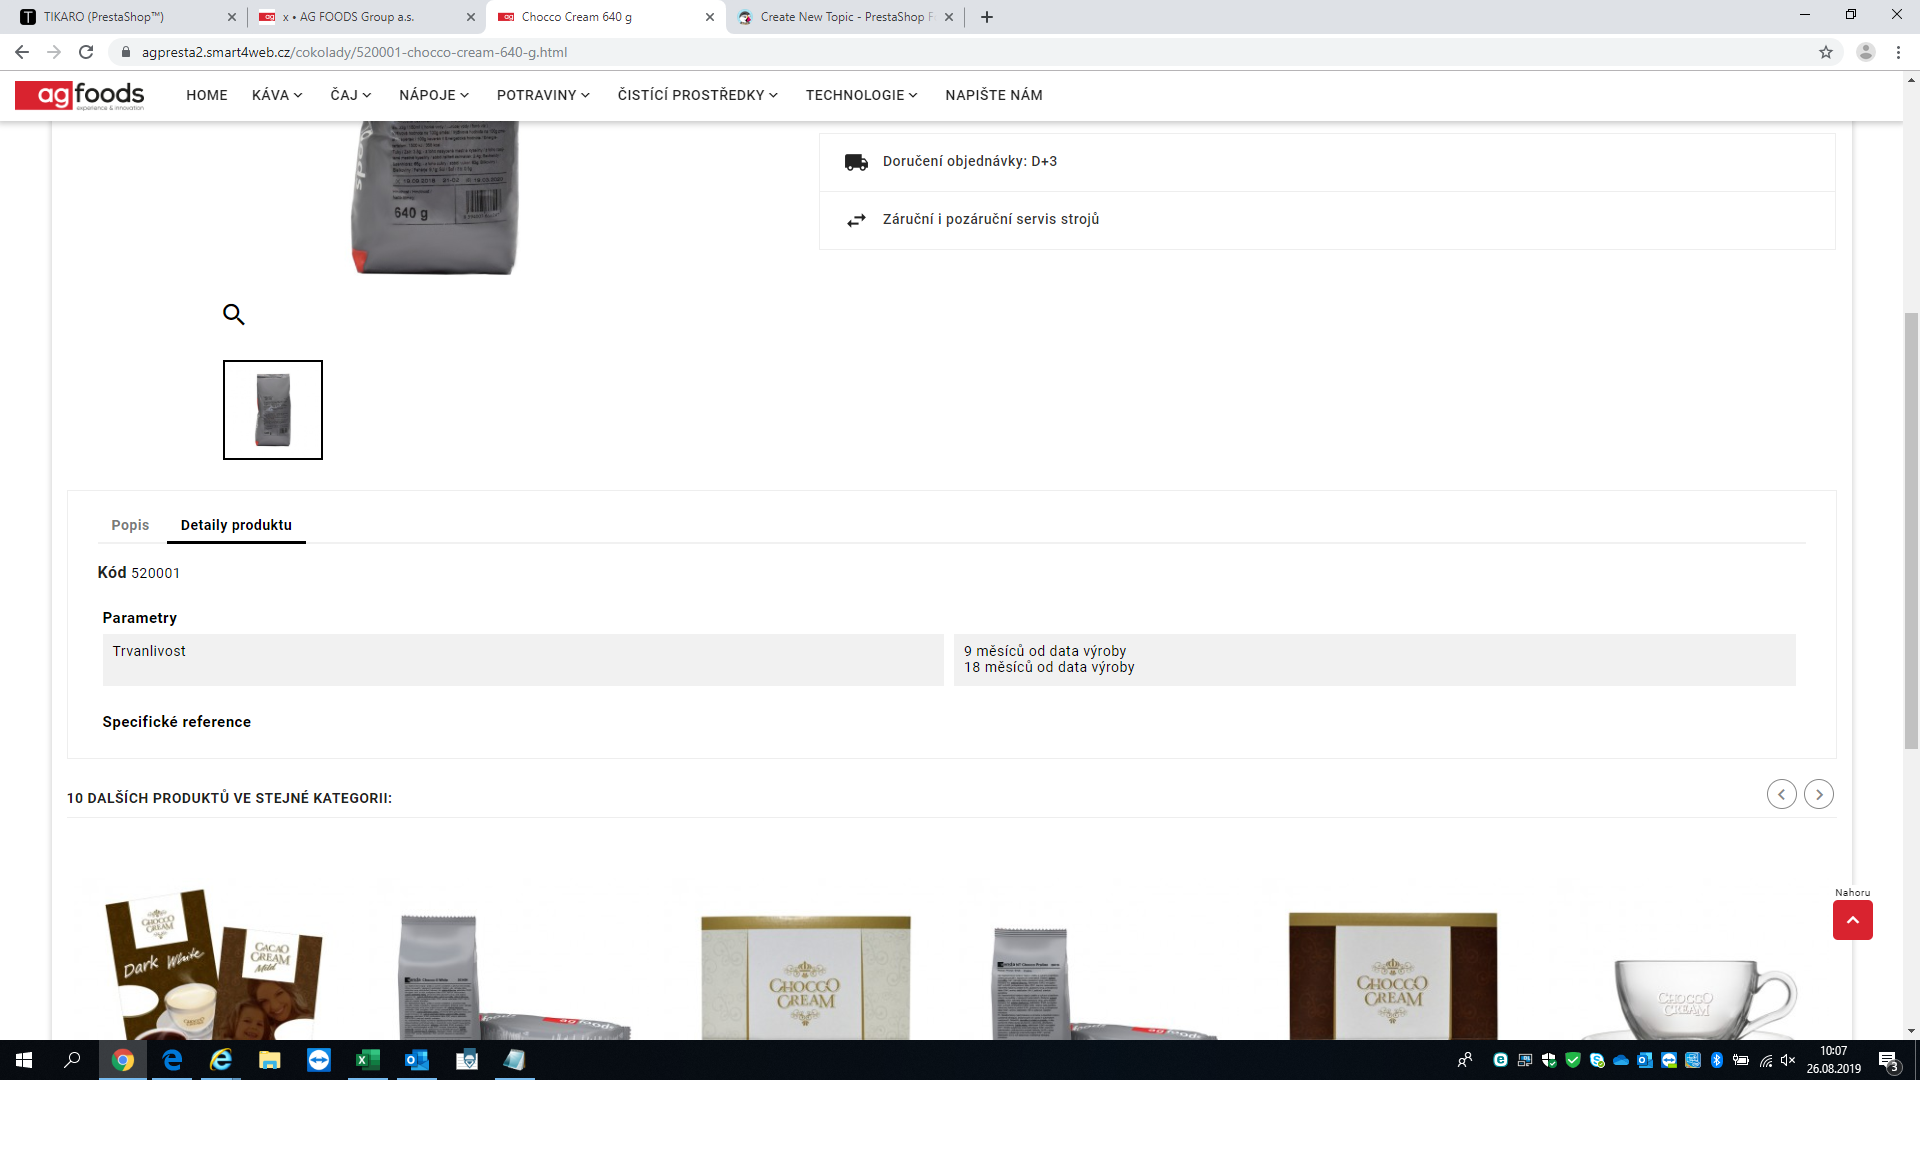Open Excel from the Windows taskbar

[x=368, y=1060]
